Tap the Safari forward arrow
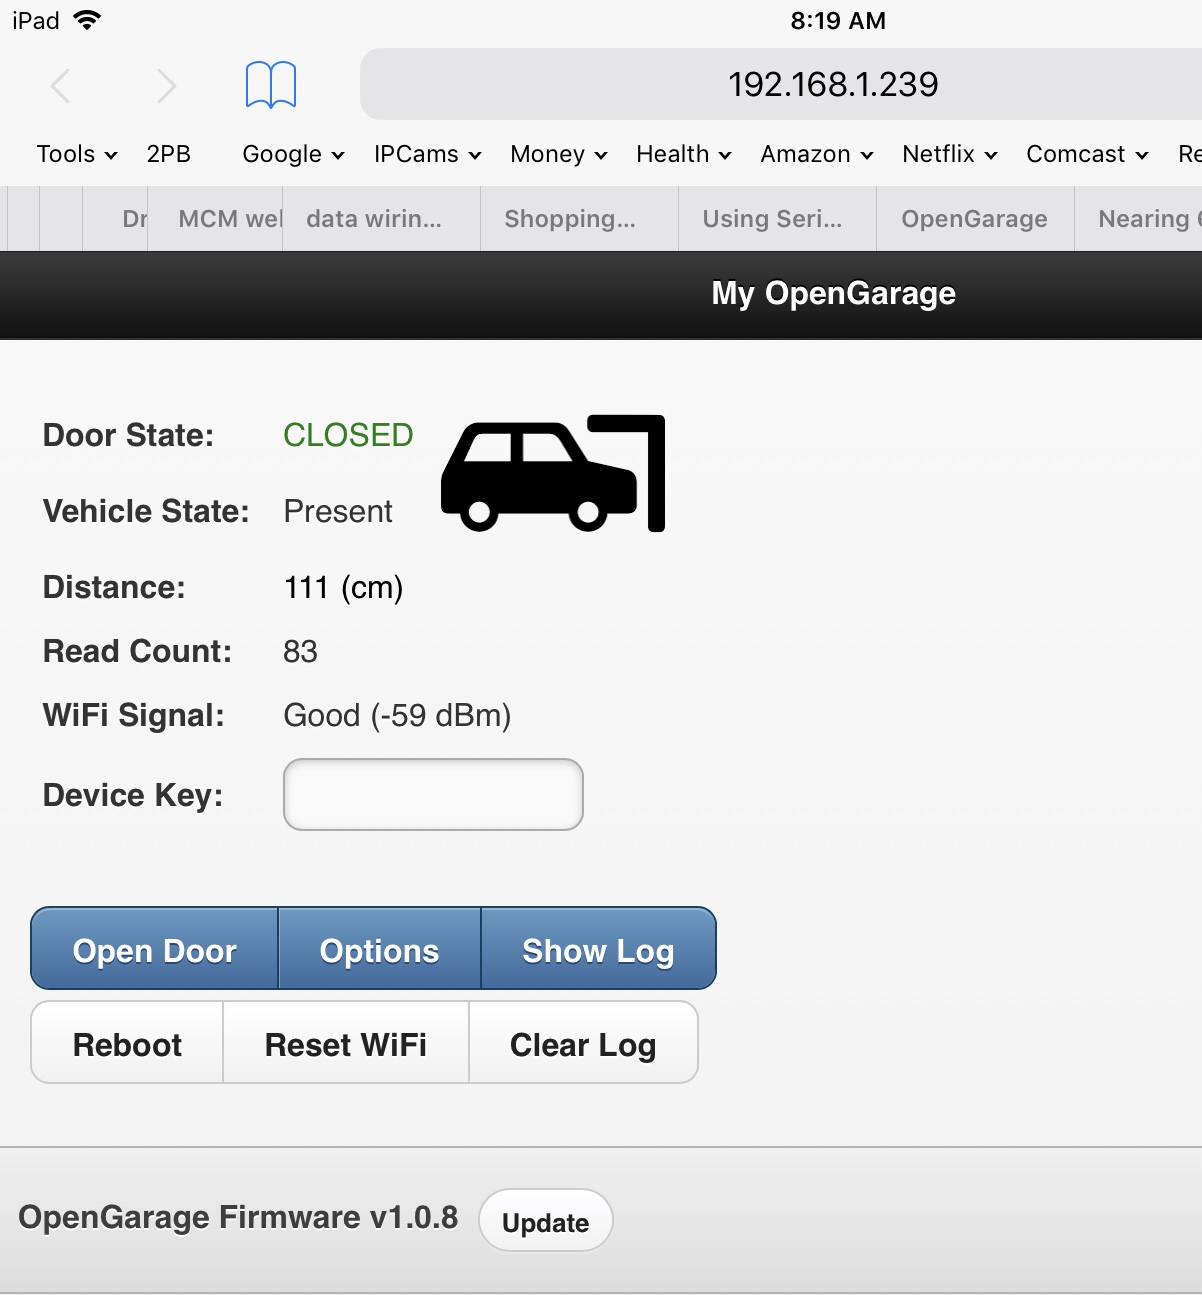The width and height of the screenshot is (1202, 1295). (x=166, y=86)
